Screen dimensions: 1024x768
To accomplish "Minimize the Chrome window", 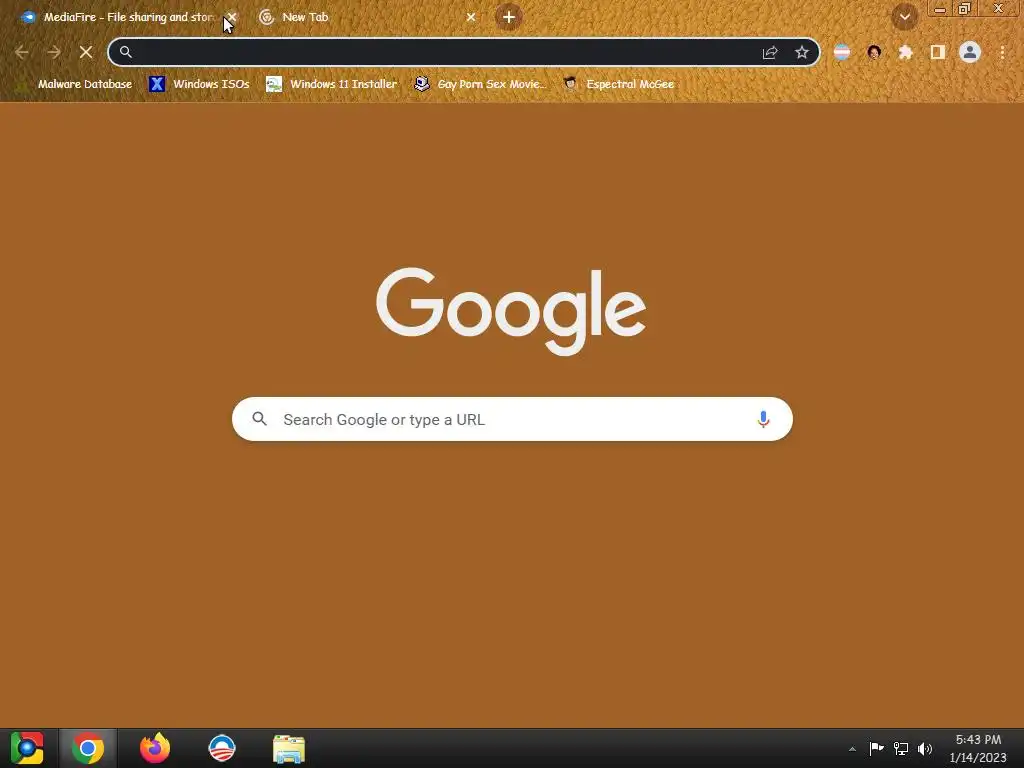I will [940, 8].
